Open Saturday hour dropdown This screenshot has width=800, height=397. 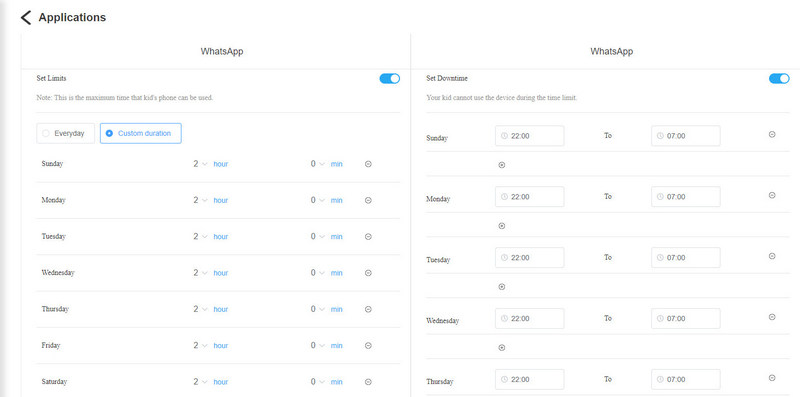click(x=200, y=382)
